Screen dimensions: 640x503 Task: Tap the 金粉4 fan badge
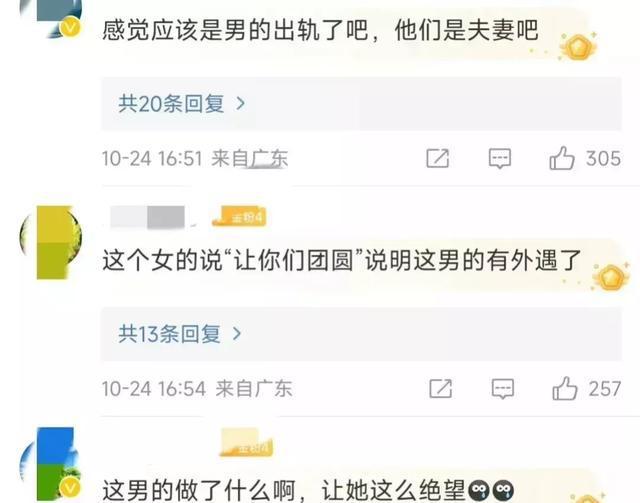click(239, 216)
